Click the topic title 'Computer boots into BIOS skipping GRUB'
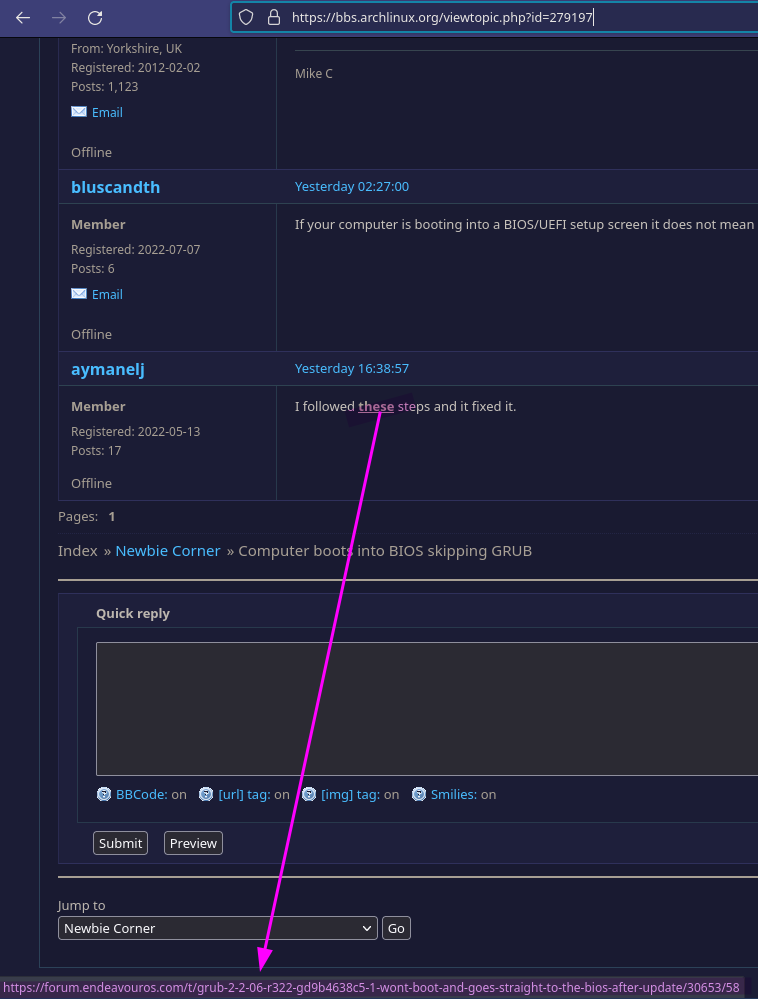This screenshot has height=999, width=758. coord(385,551)
